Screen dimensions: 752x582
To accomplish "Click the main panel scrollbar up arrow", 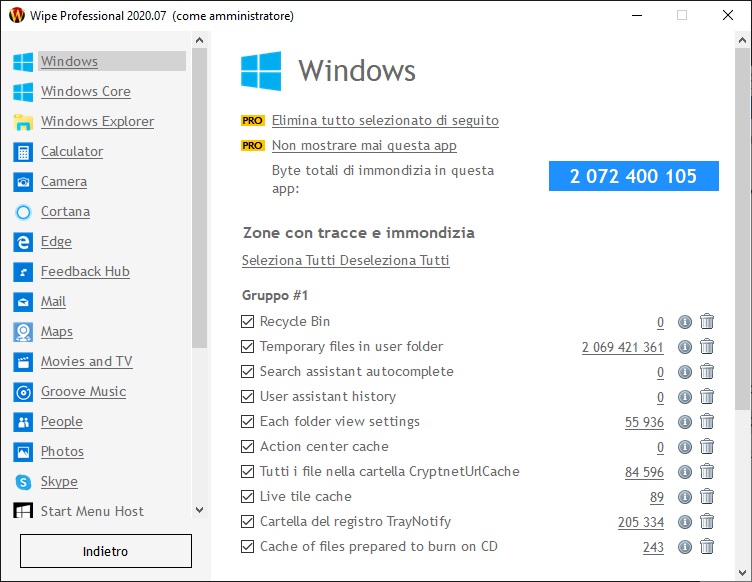I will tap(742, 40).
